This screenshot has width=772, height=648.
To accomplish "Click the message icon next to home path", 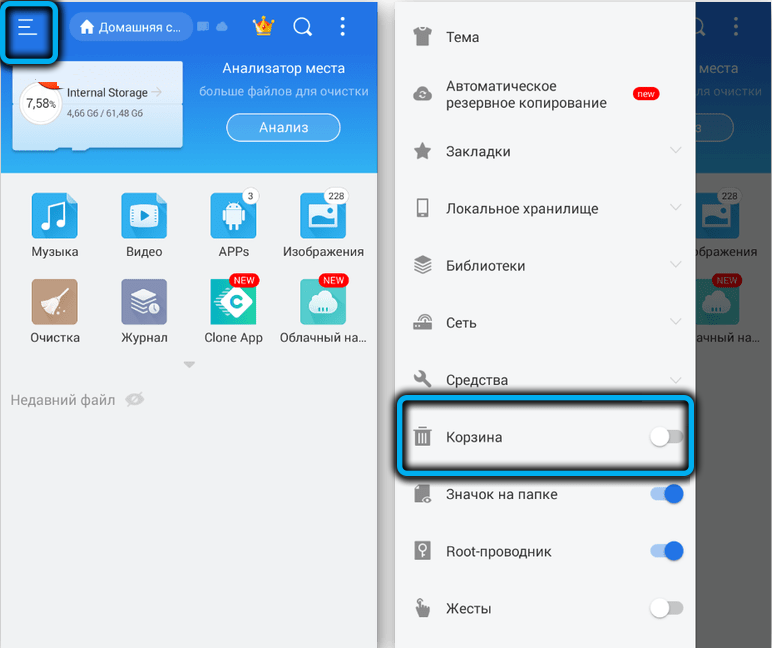I will (x=203, y=27).
